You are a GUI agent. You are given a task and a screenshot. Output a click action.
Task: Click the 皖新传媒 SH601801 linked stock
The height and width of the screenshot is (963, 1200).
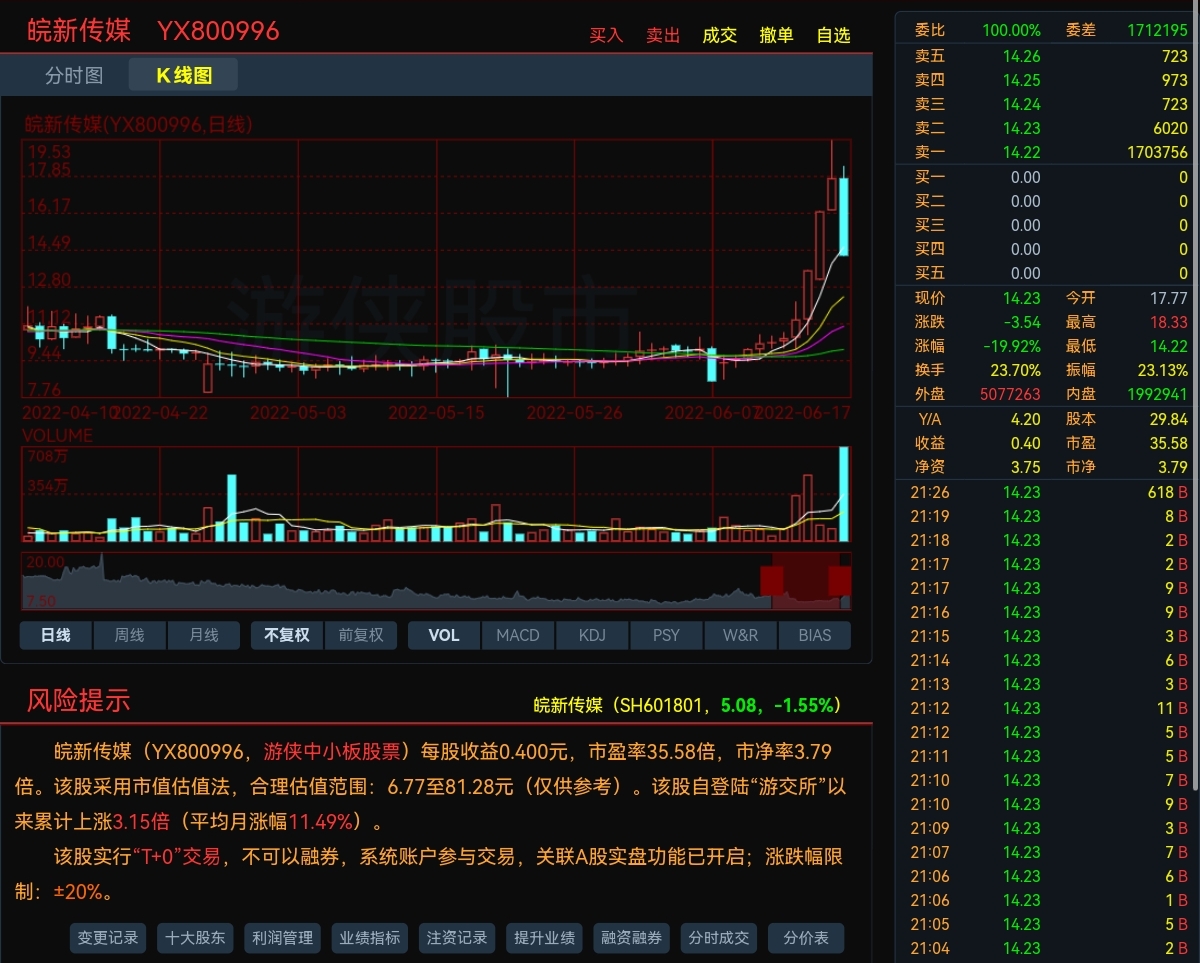[x=687, y=705]
